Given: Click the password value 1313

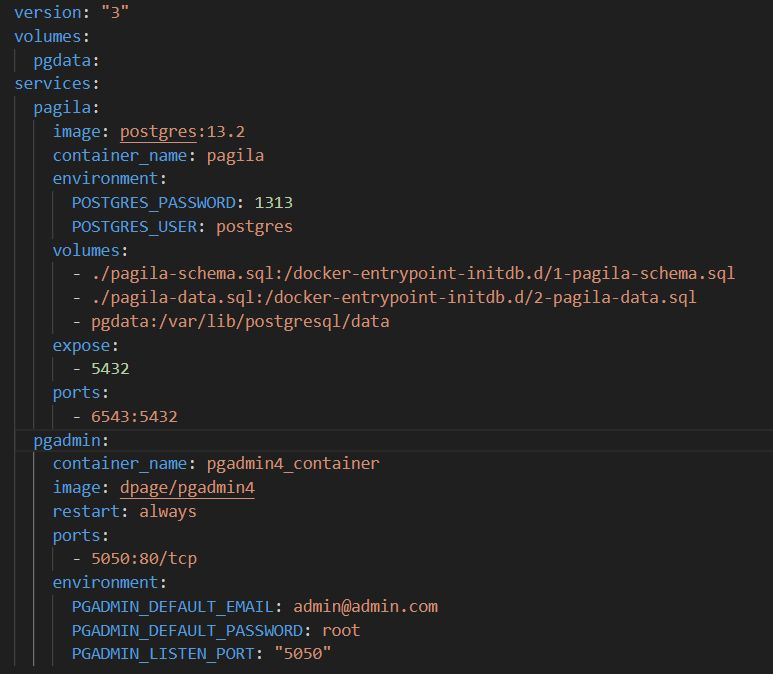Looking at the screenshot, I should [274, 203].
